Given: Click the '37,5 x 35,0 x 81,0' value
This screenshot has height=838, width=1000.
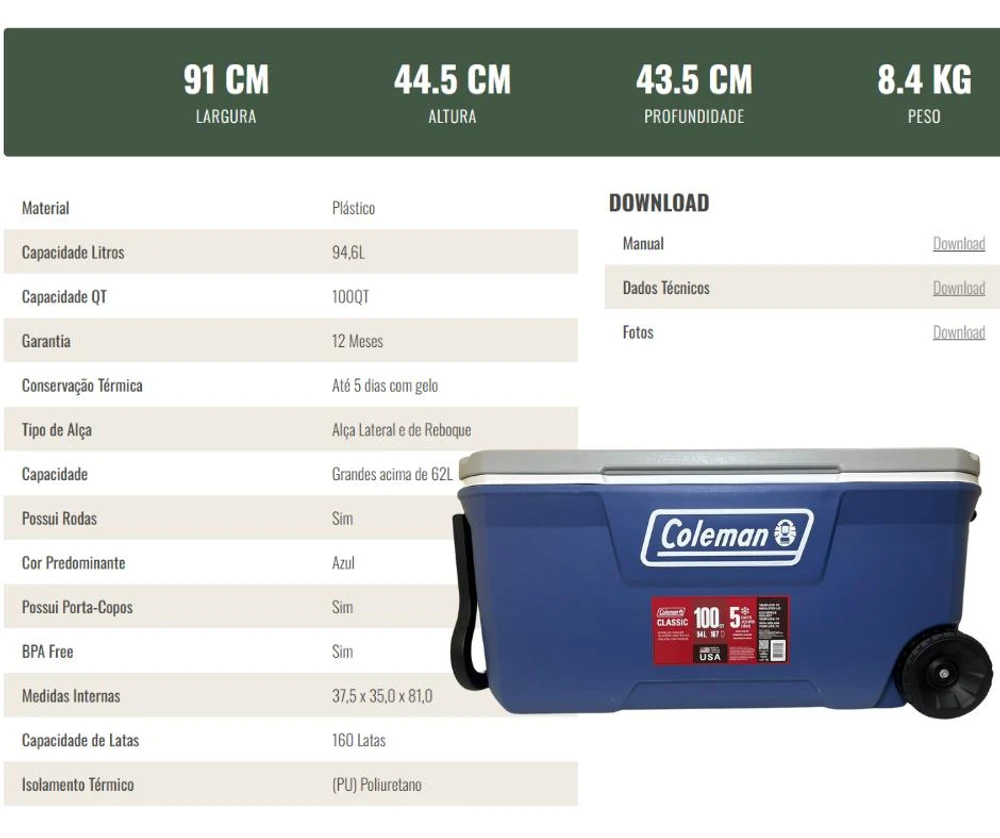Looking at the screenshot, I should (382, 696).
